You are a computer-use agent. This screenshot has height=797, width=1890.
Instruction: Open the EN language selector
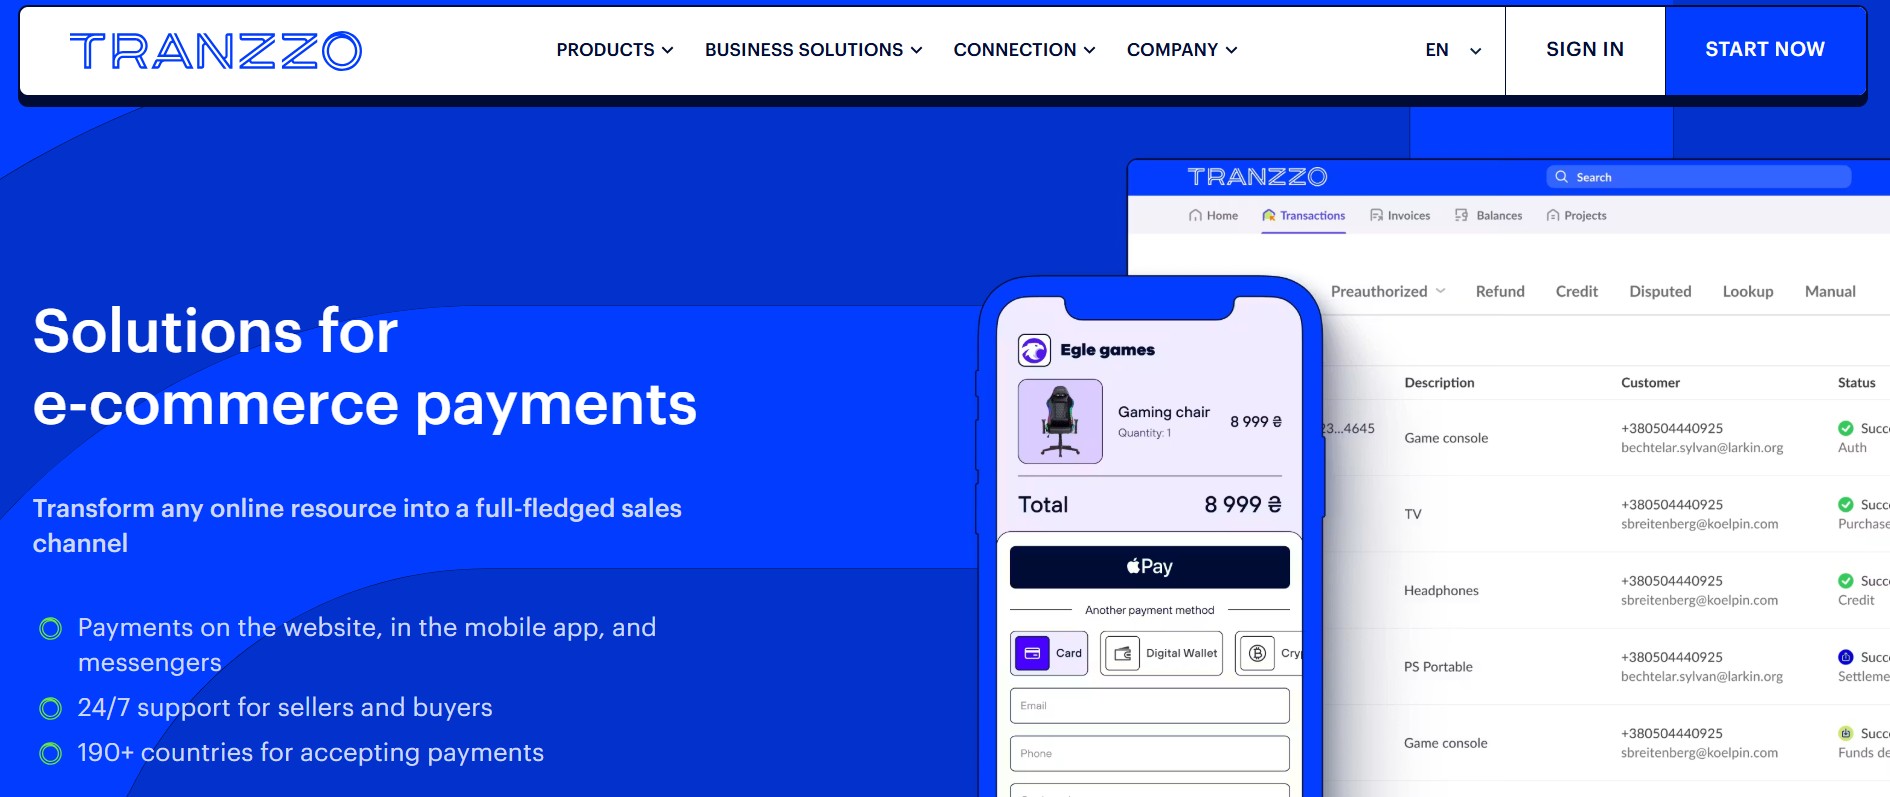click(1453, 50)
